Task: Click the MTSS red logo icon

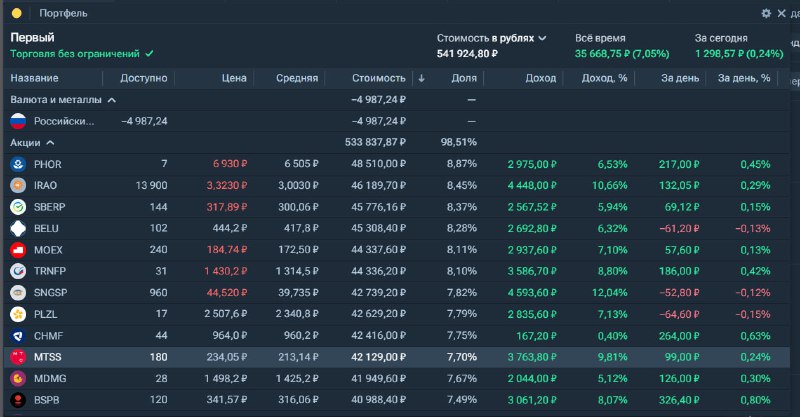Action: tap(18, 357)
